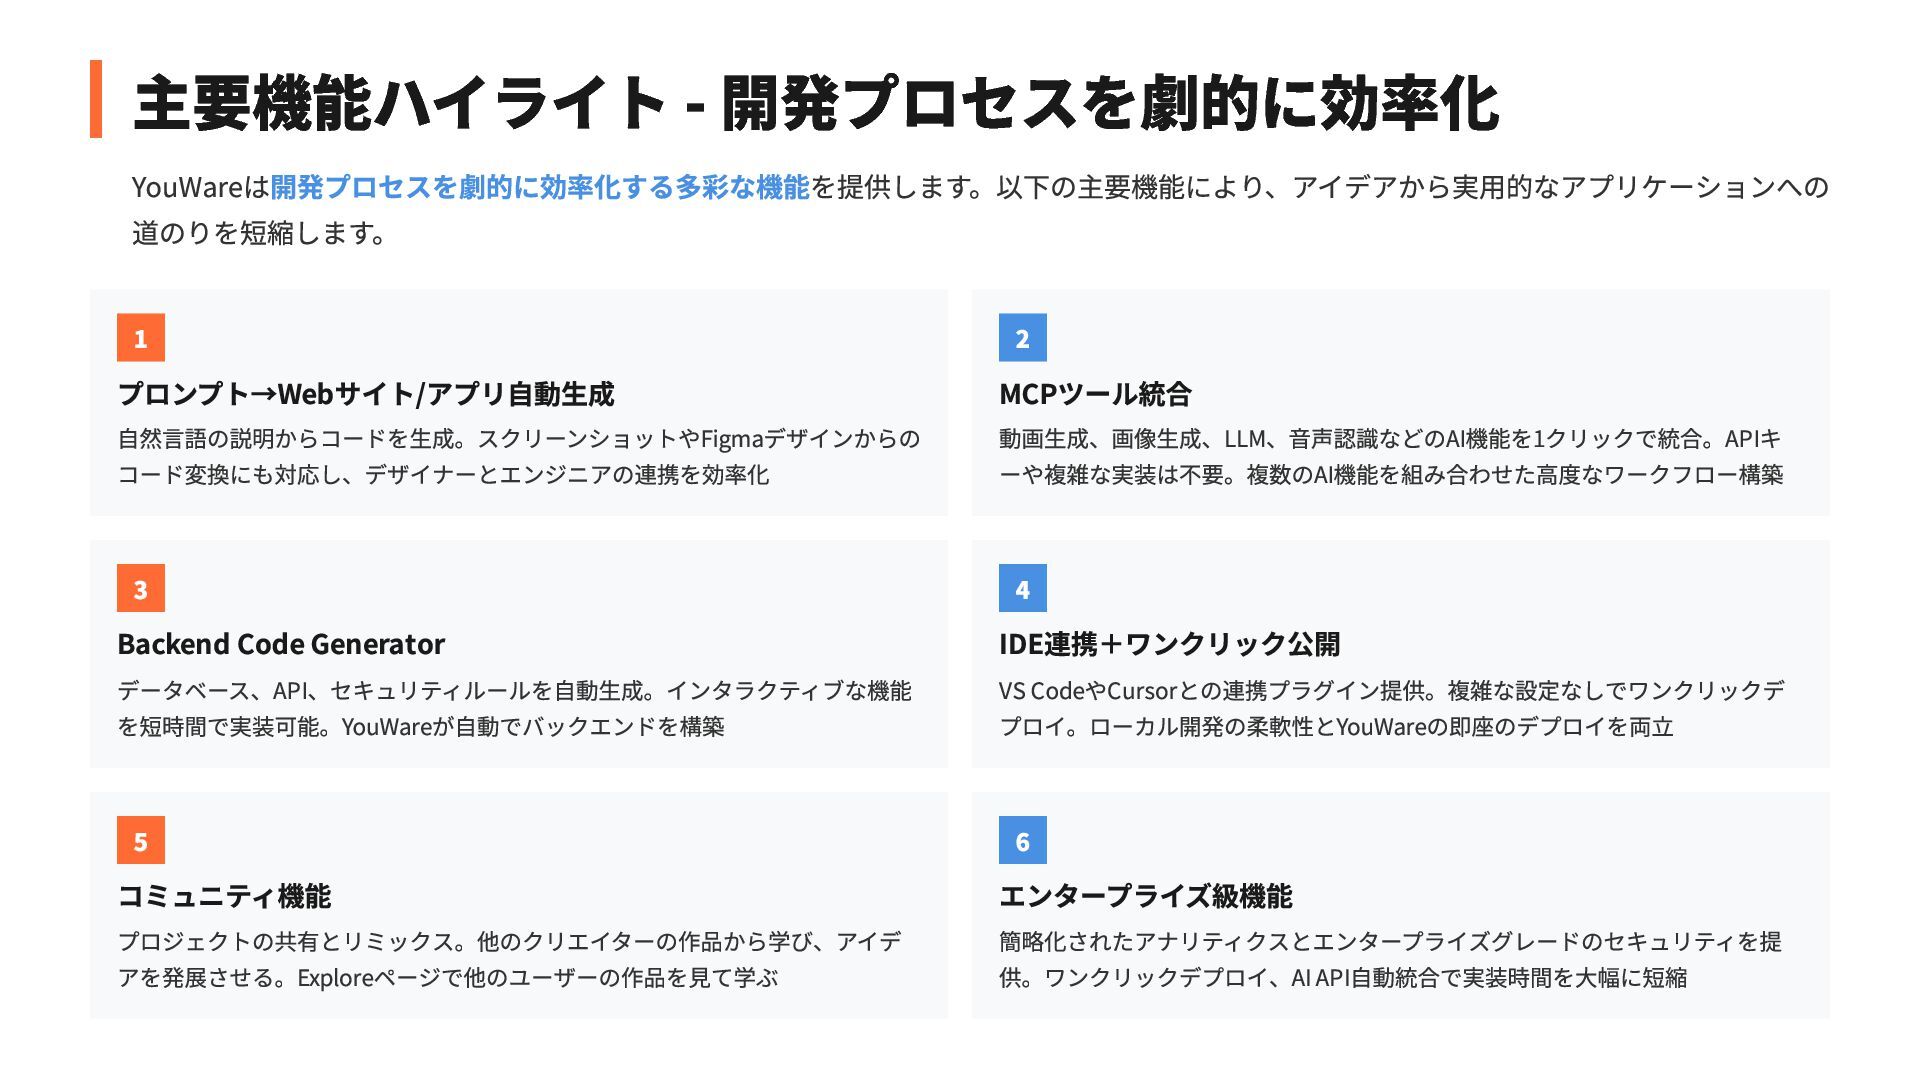
Task: Click the Backend Code Generator heading
Action: pyautogui.click(x=281, y=644)
